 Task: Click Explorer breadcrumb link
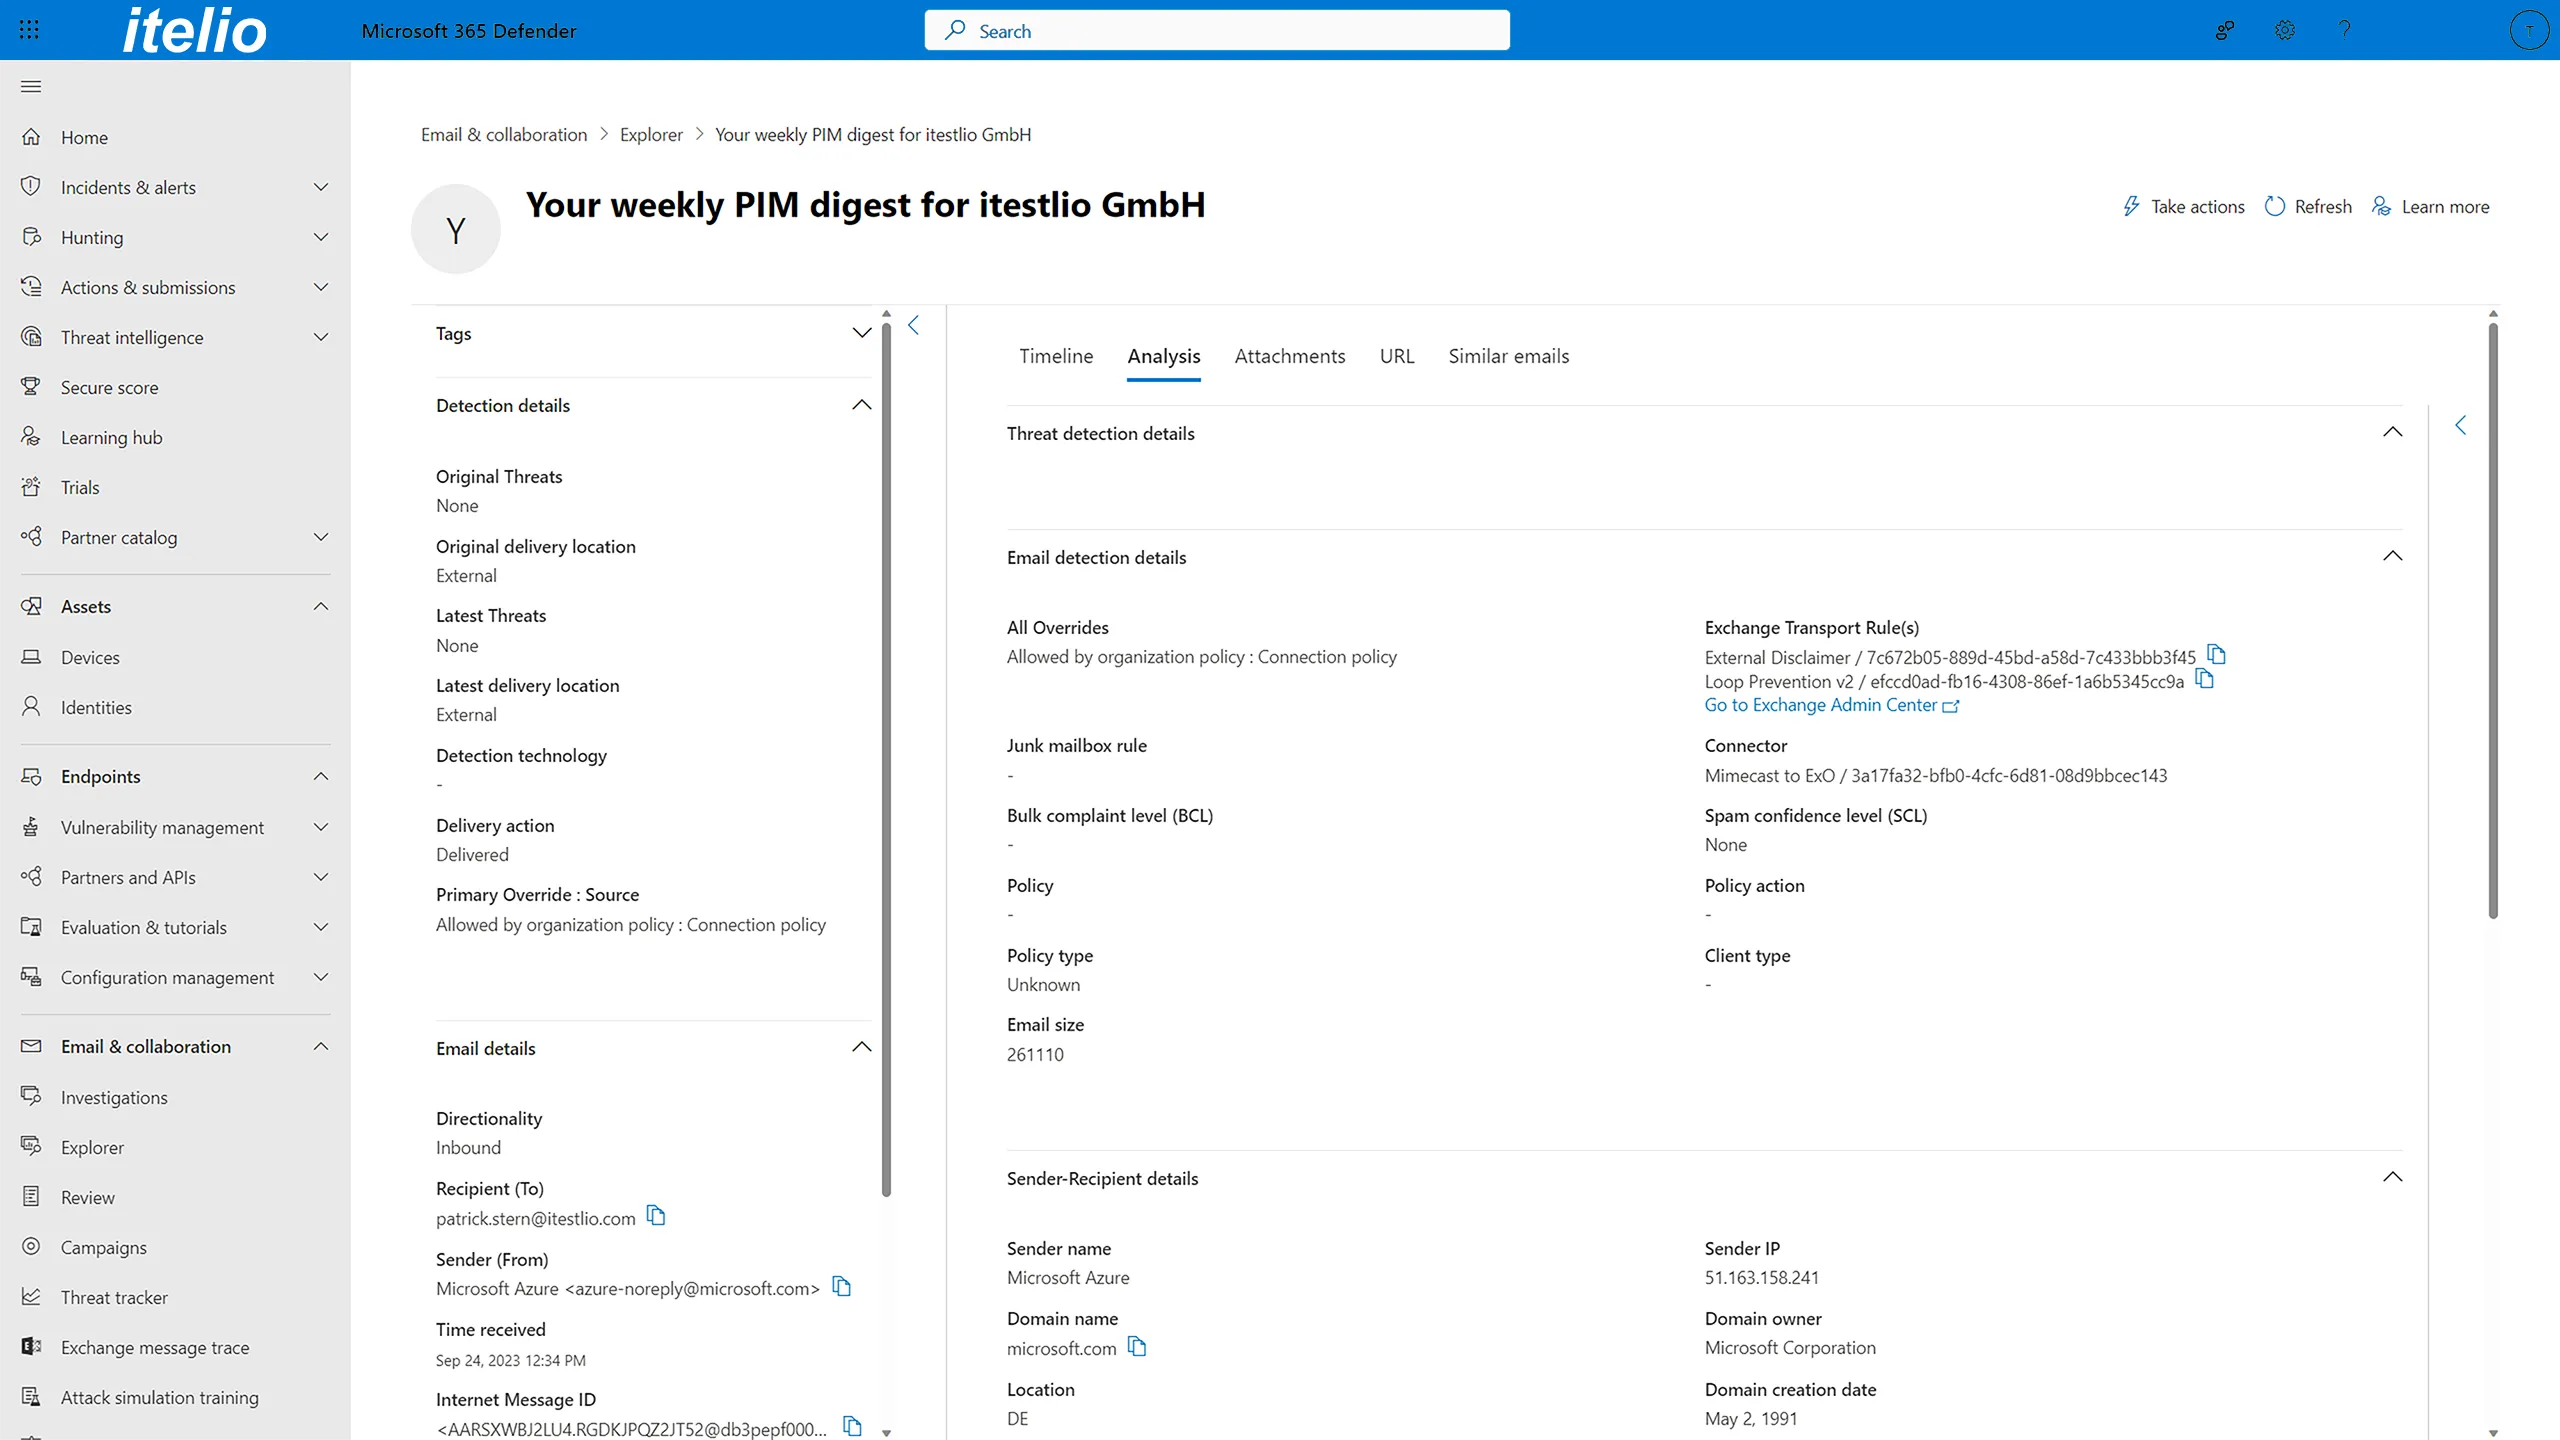point(651,134)
